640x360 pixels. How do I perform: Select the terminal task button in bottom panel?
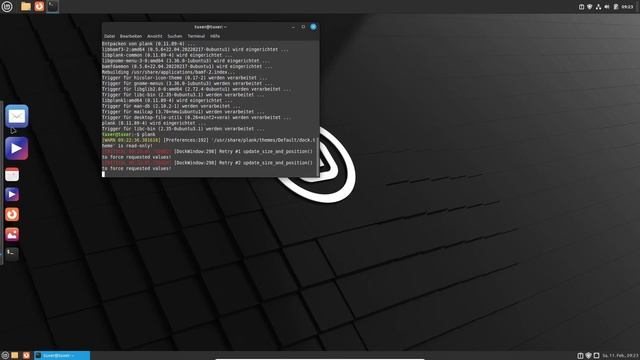(62, 356)
